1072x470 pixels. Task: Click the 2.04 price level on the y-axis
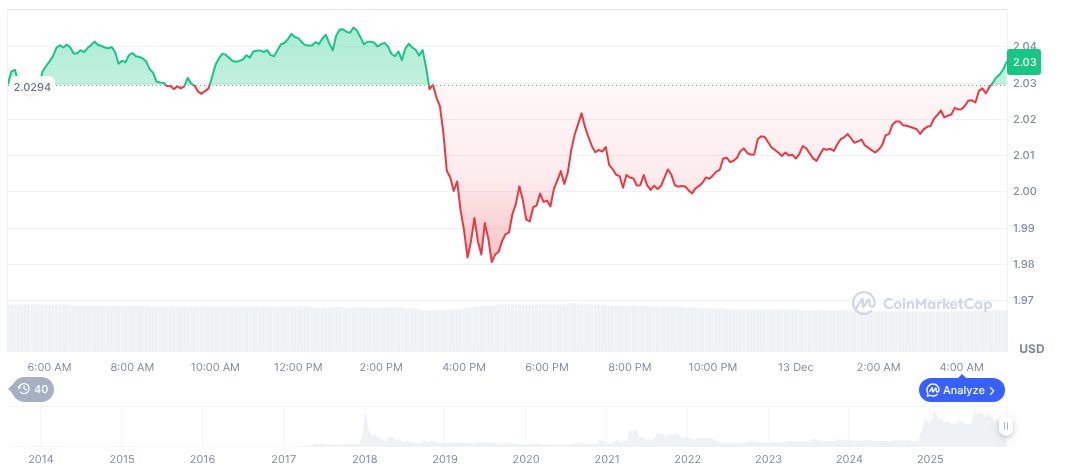(x=1023, y=46)
